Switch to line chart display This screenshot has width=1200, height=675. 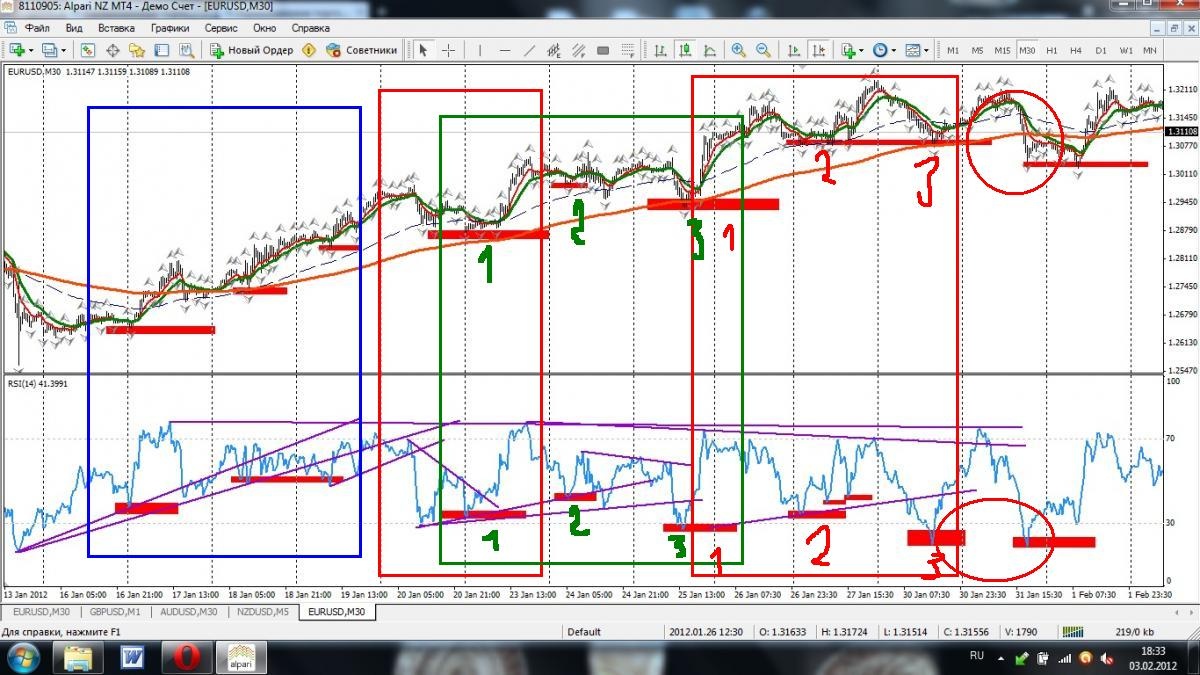710,50
